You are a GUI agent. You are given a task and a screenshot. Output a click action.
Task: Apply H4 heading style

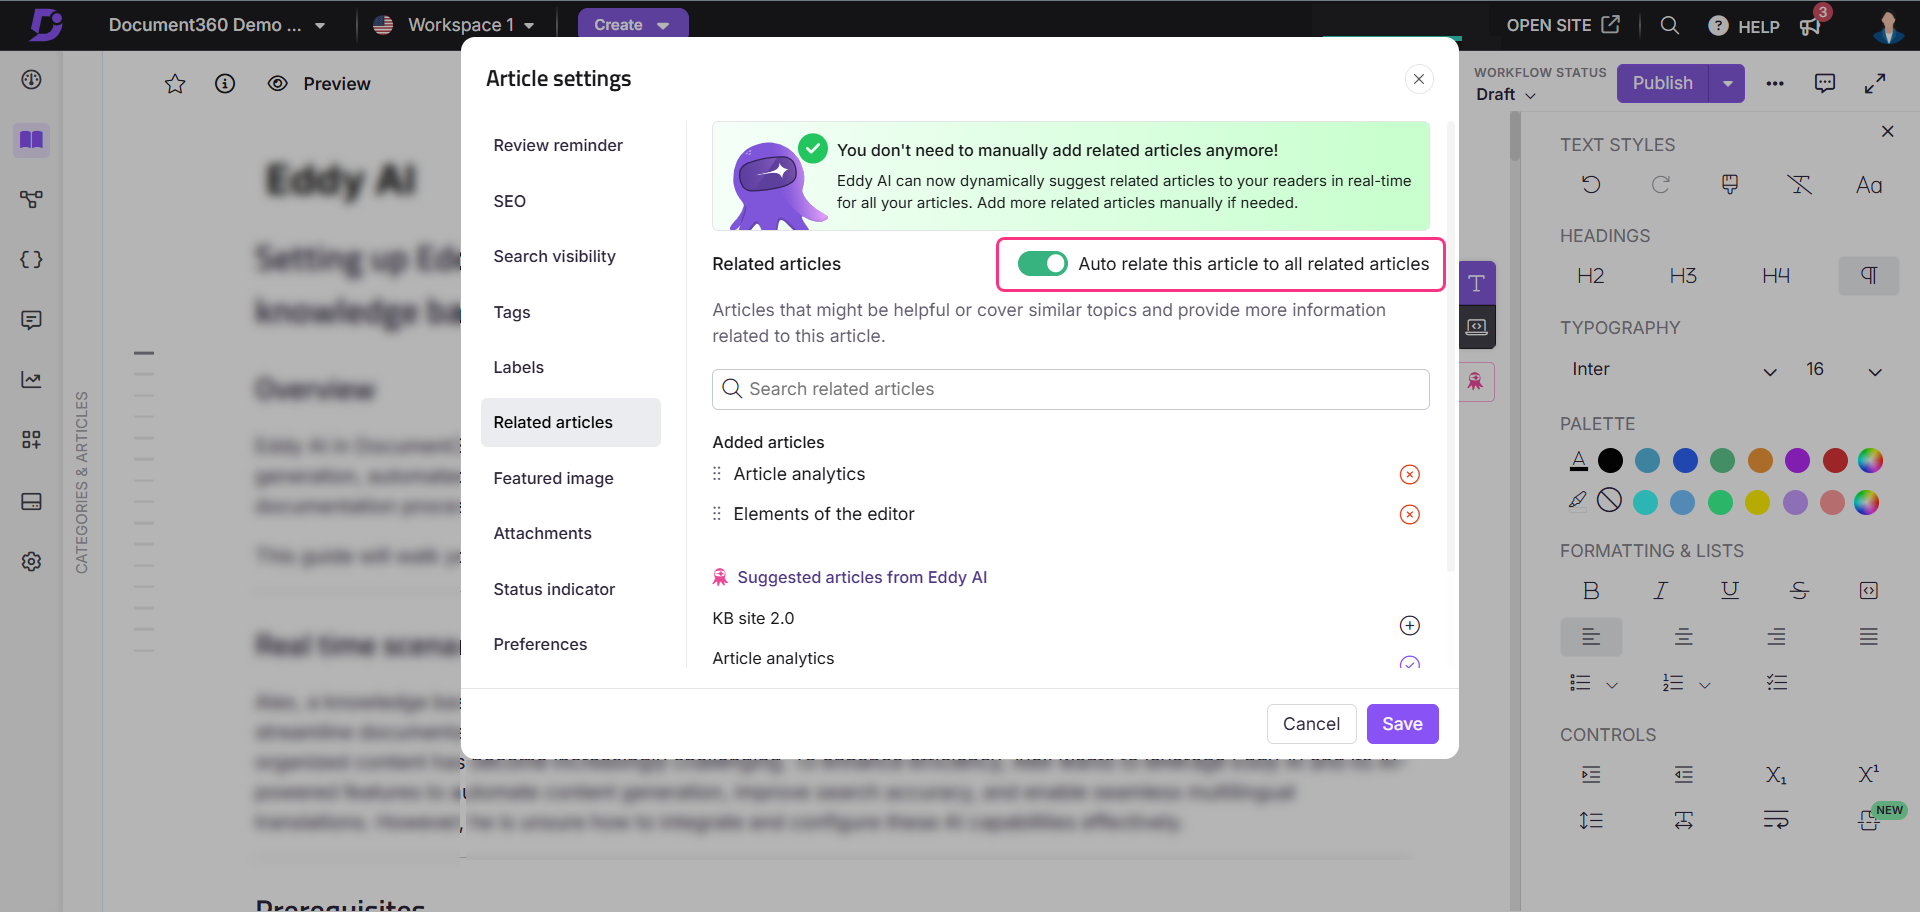coord(1776,276)
